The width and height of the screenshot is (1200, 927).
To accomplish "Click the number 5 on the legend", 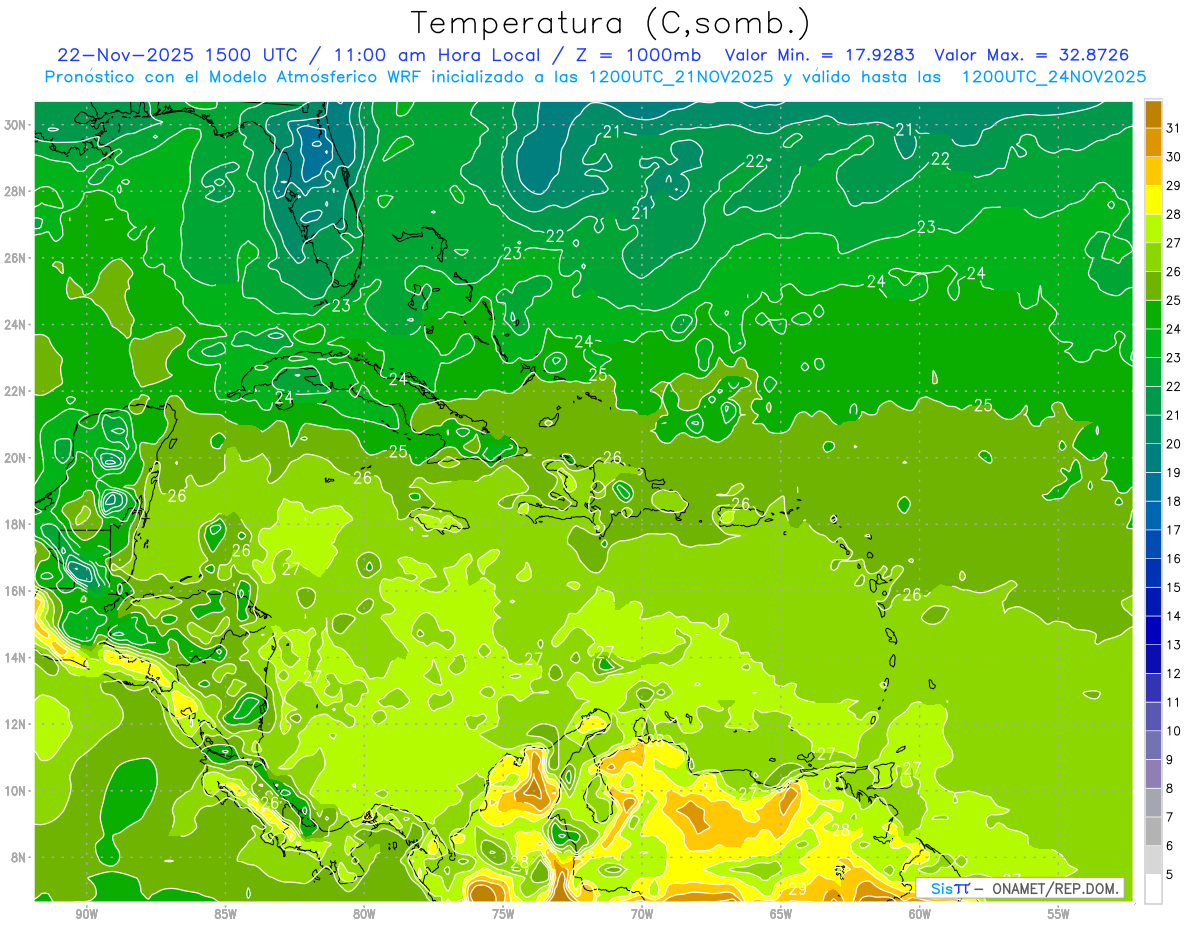I will click(x=1170, y=875).
